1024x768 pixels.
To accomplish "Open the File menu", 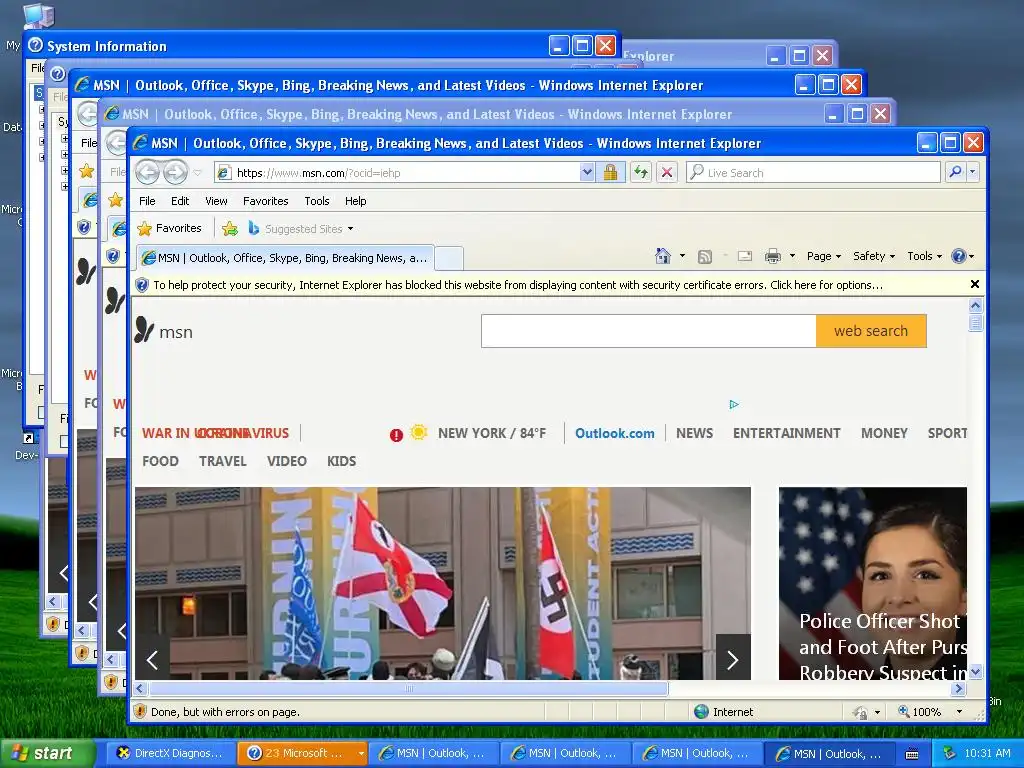I will (x=148, y=201).
